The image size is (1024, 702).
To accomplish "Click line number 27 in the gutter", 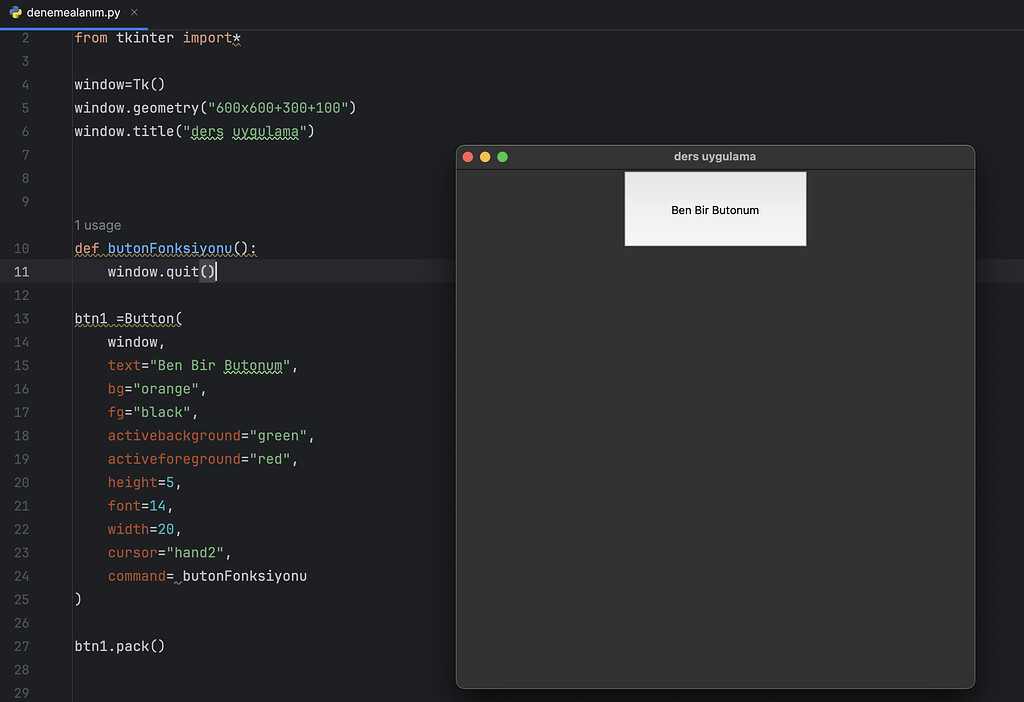I will coord(22,646).
